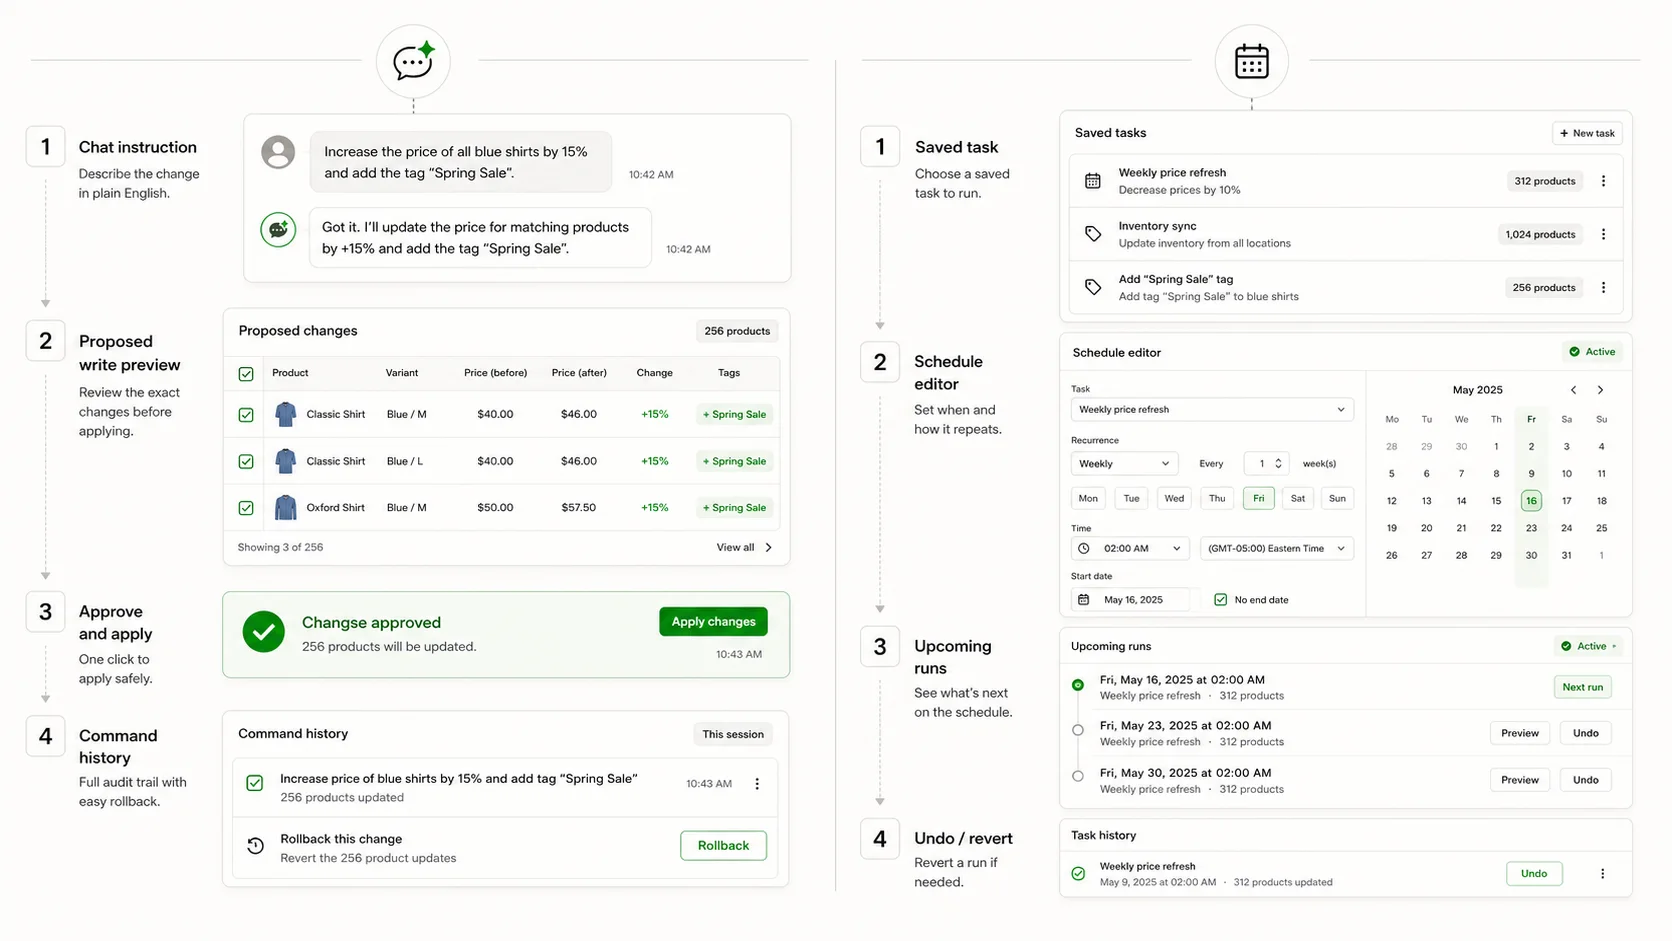This screenshot has height=941, width=1672.
Task: Uncheck Classic Shirt Blue / L row
Action: point(246,461)
